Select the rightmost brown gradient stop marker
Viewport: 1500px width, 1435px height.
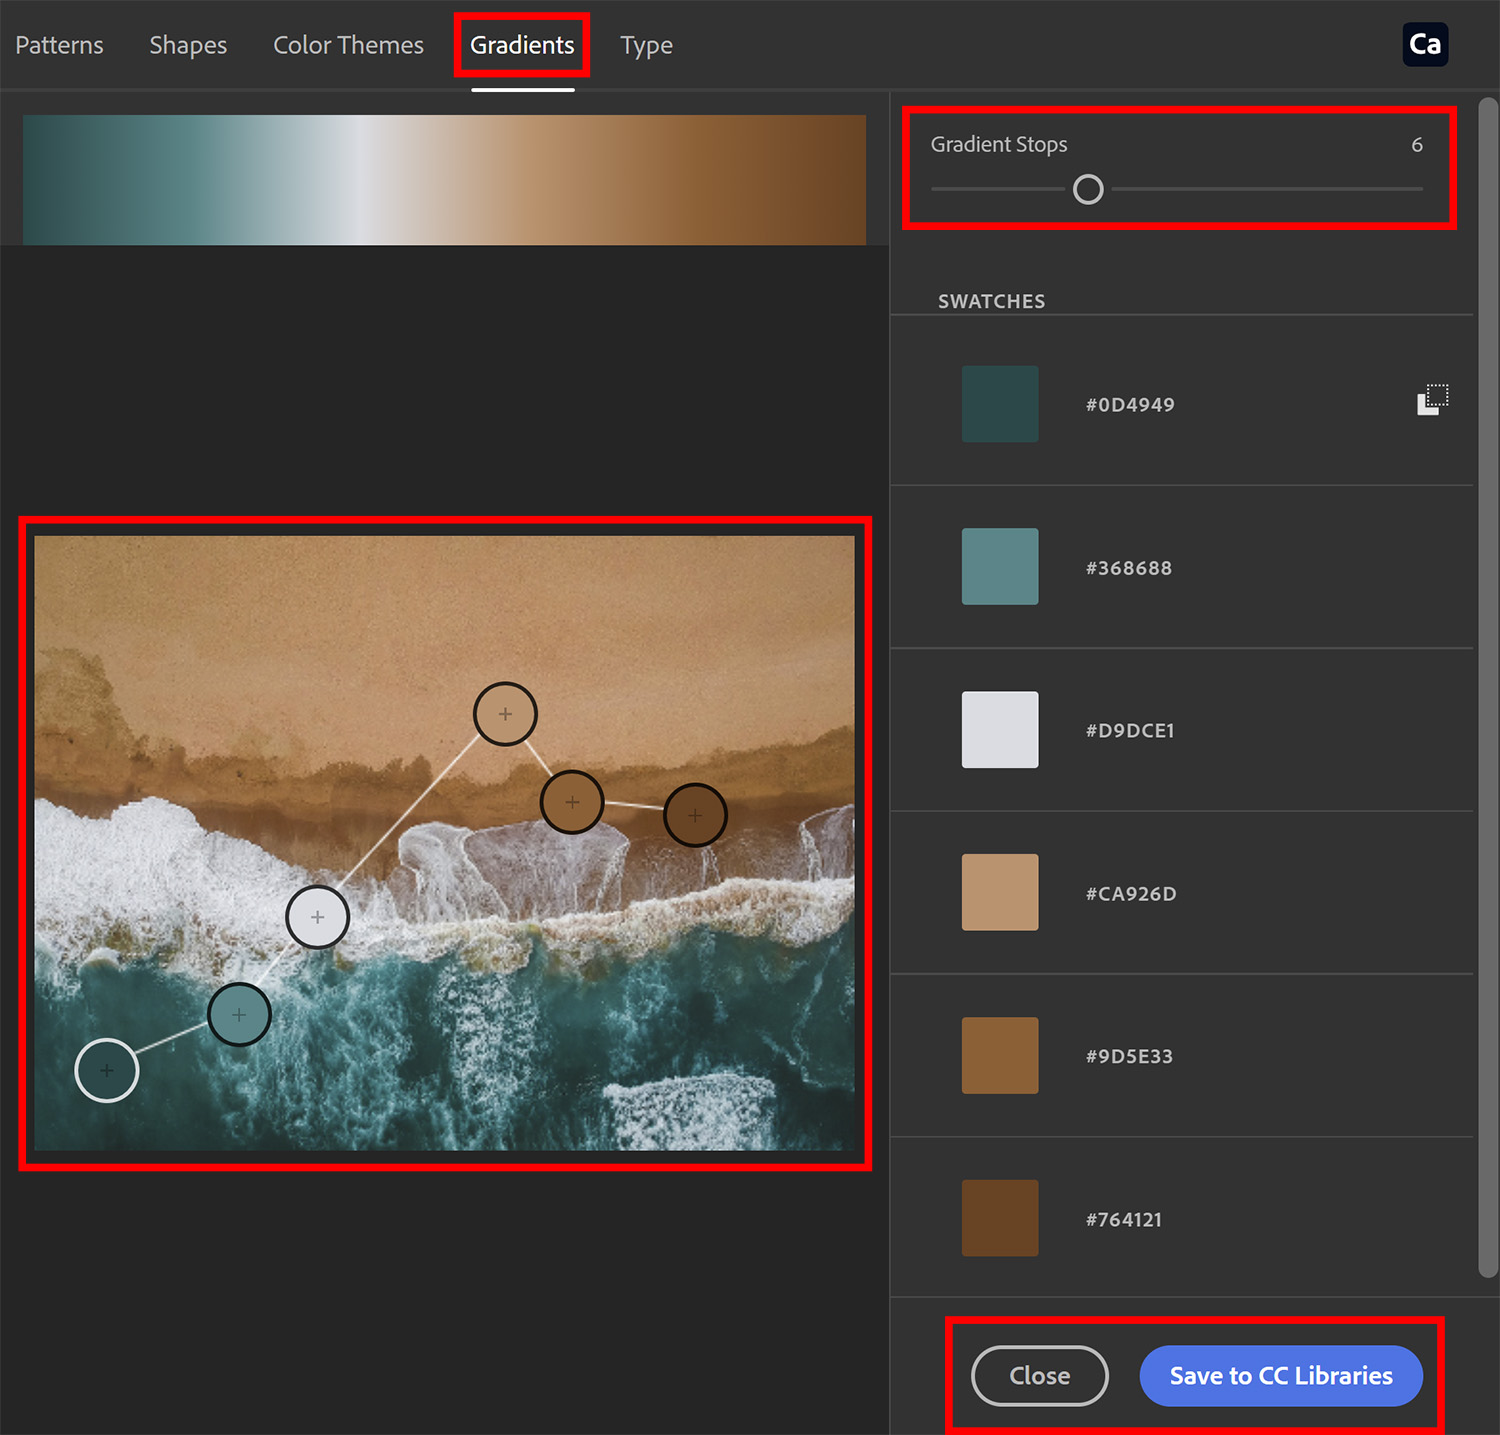(694, 814)
